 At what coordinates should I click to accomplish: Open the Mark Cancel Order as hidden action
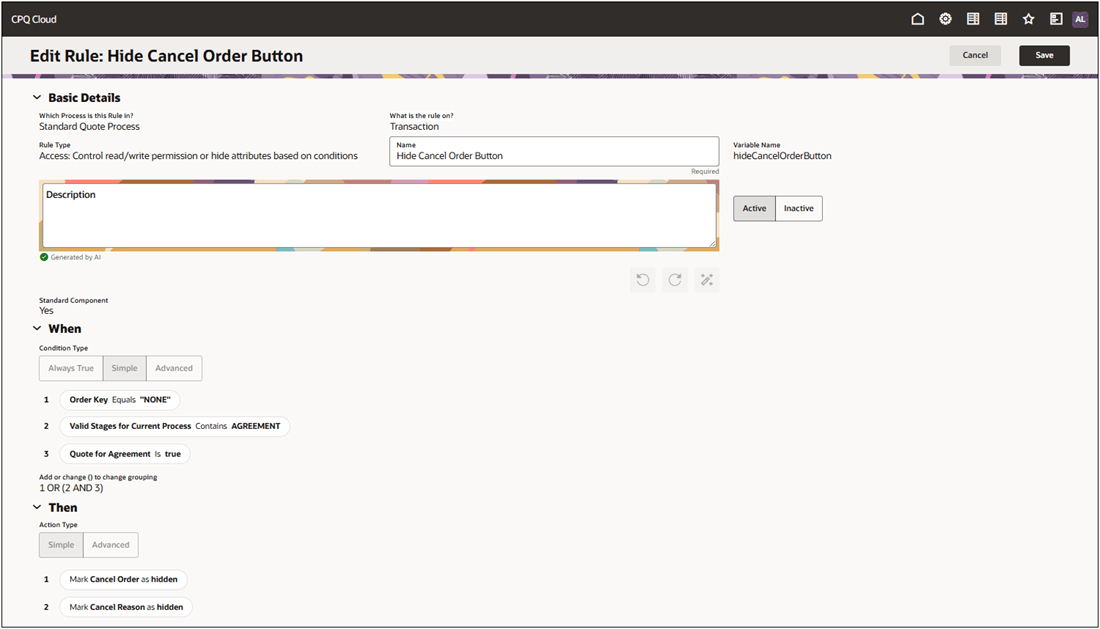coord(123,579)
